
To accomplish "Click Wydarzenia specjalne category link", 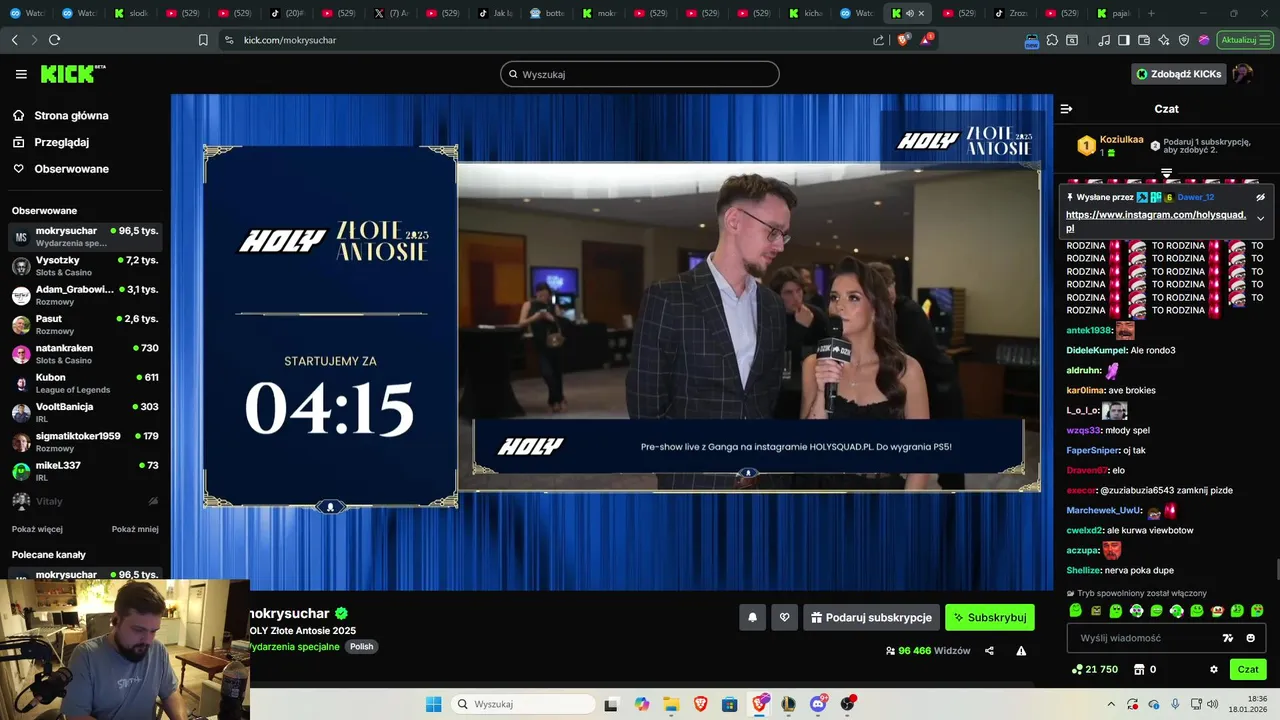I will pyautogui.click(x=295, y=647).
